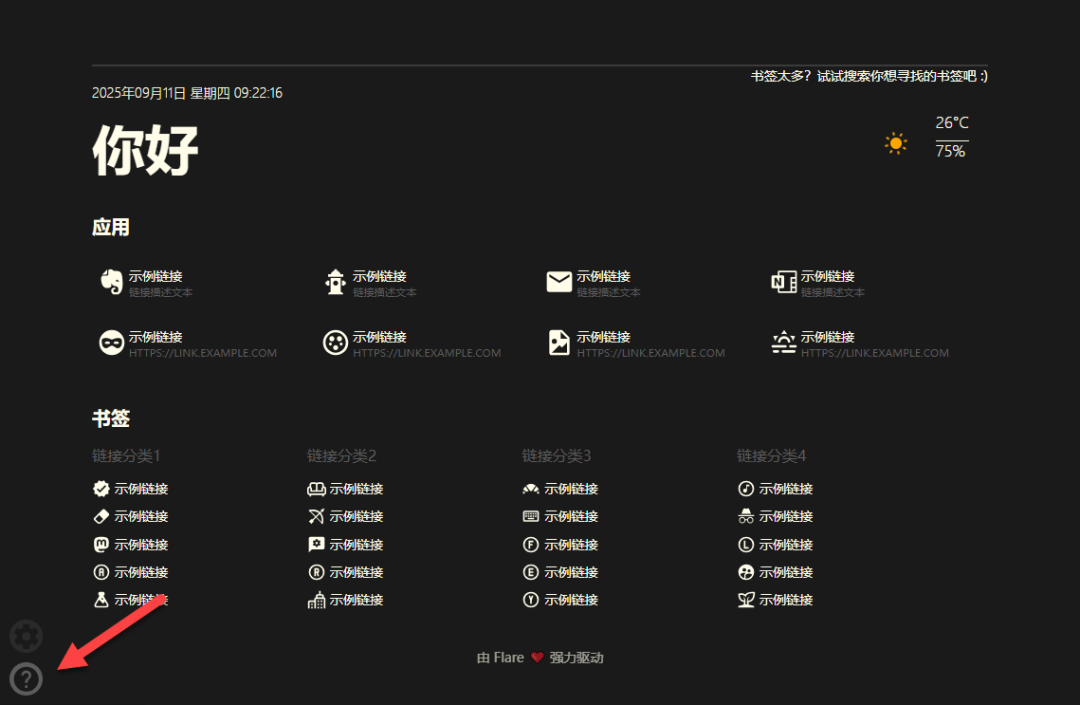Click the 应用 section heading

point(111,227)
